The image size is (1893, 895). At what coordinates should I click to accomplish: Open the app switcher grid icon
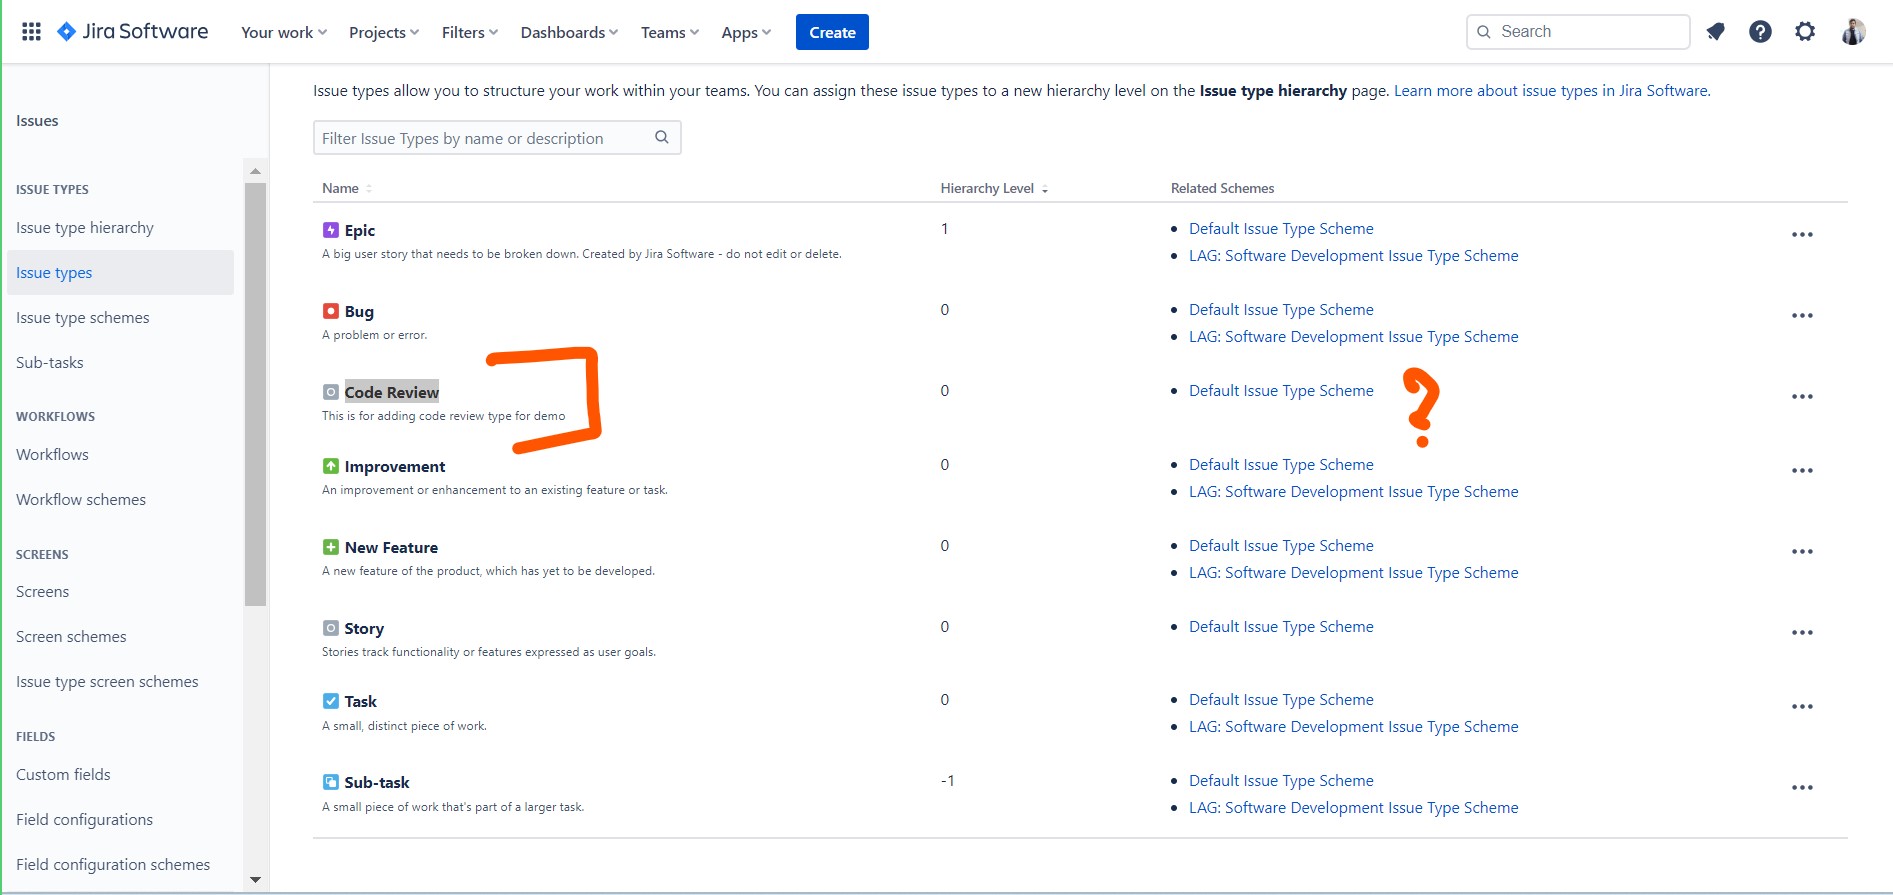(31, 32)
